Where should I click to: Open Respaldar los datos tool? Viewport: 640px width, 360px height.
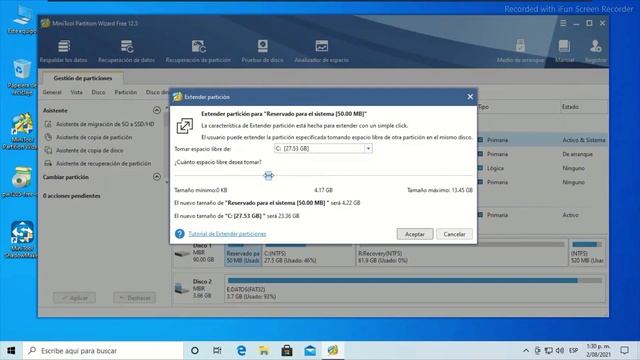(63, 51)
